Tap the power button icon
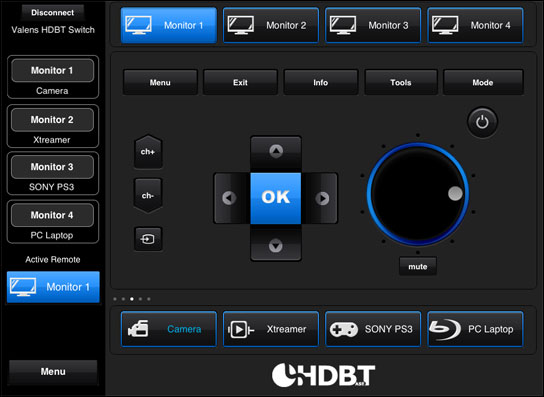Image resolution: width=544 pixels, height=397 pixels. (x=482, y=122)
